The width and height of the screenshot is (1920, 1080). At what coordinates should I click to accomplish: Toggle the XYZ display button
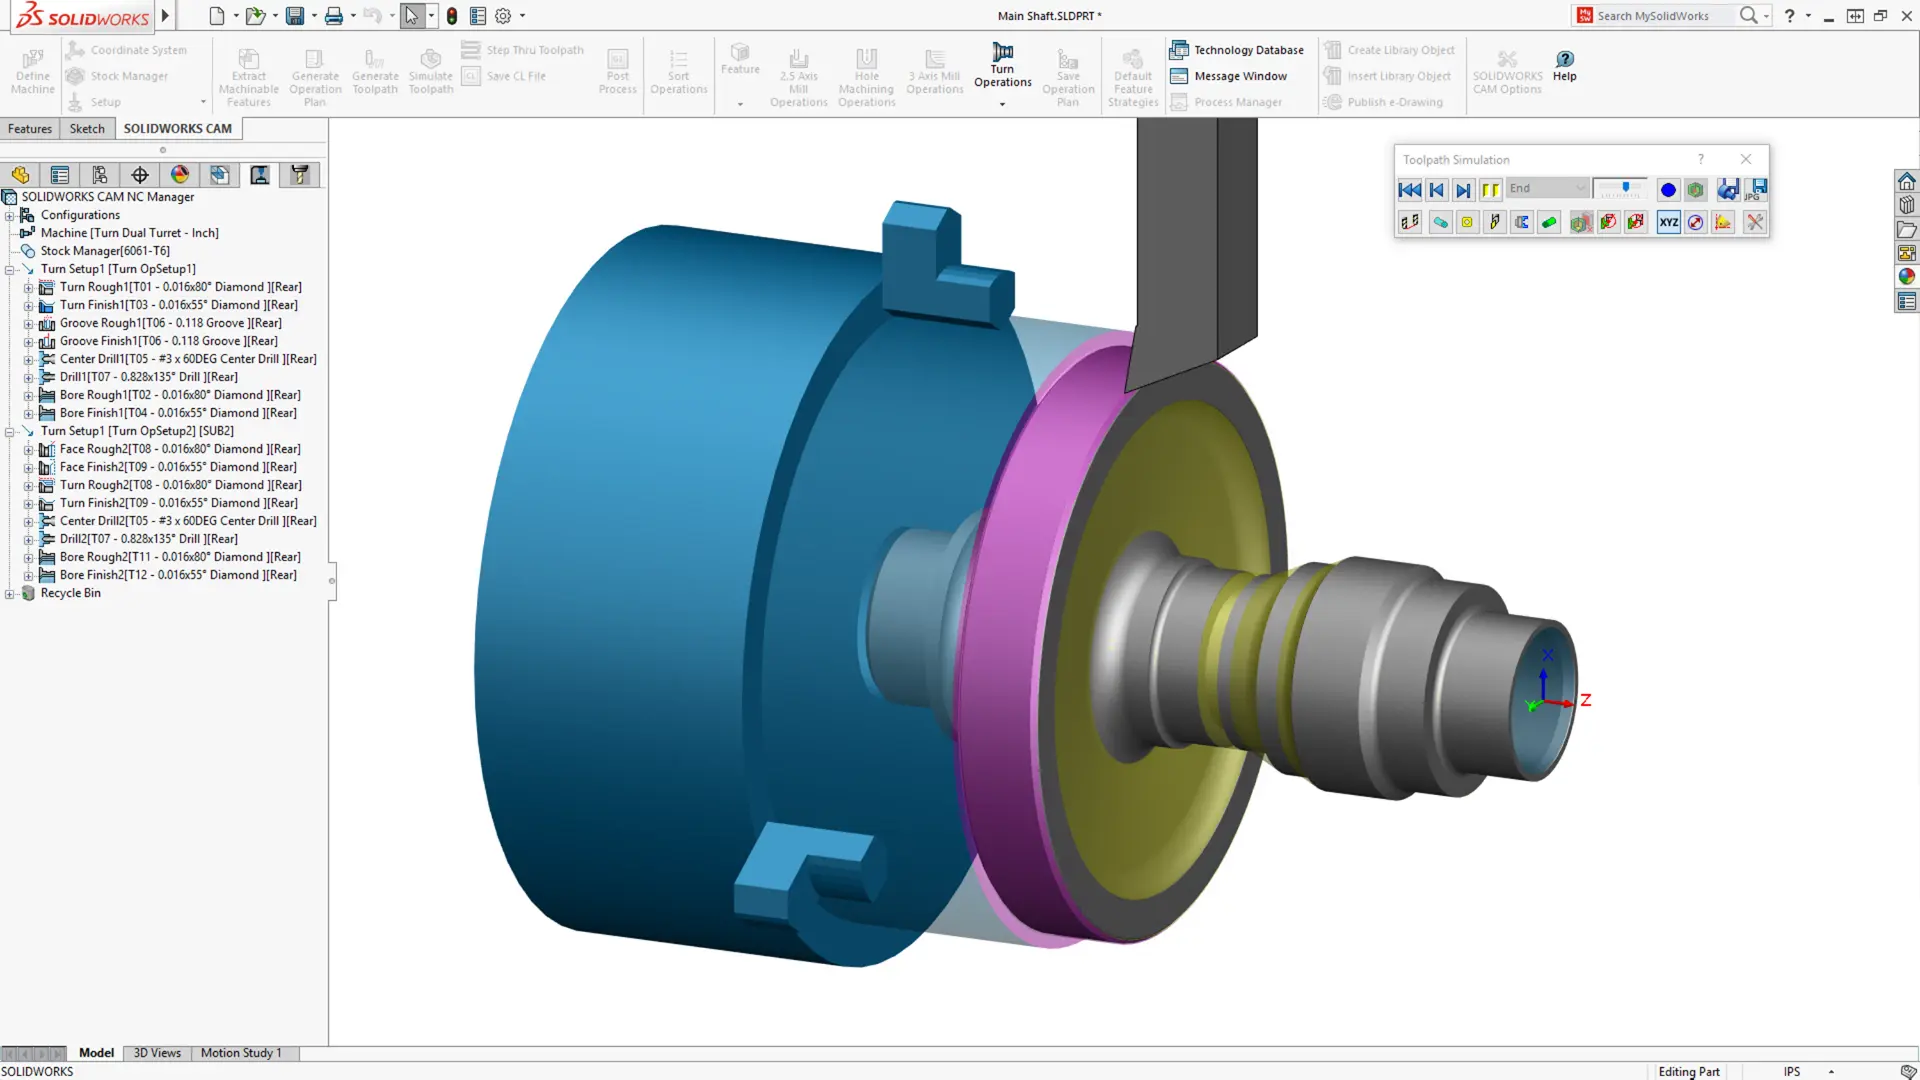[x=1668, y=223]
